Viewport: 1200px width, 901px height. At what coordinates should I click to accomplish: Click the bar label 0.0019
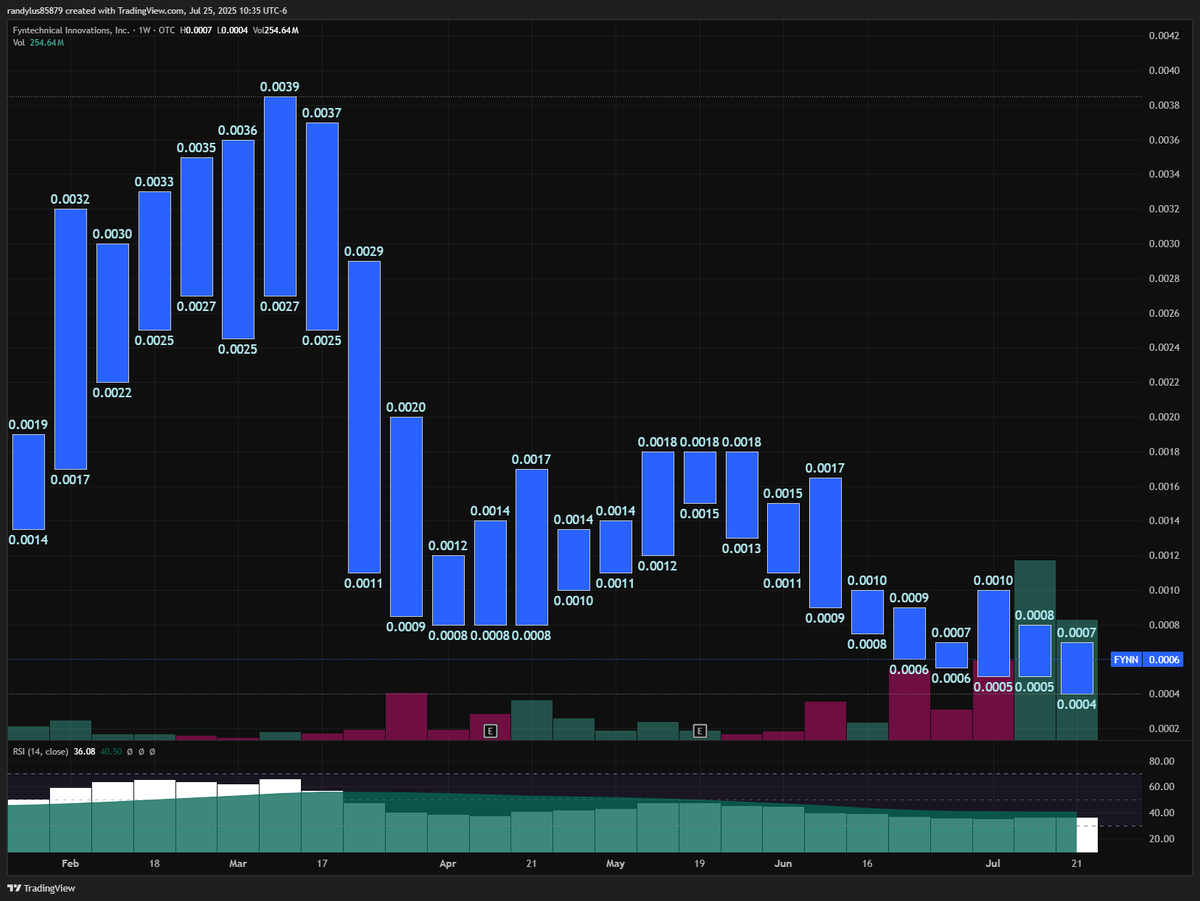(28, 424)
